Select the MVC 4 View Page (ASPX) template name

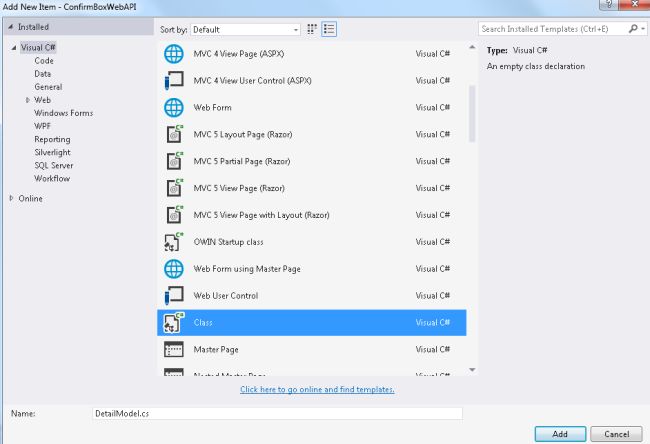239,54
